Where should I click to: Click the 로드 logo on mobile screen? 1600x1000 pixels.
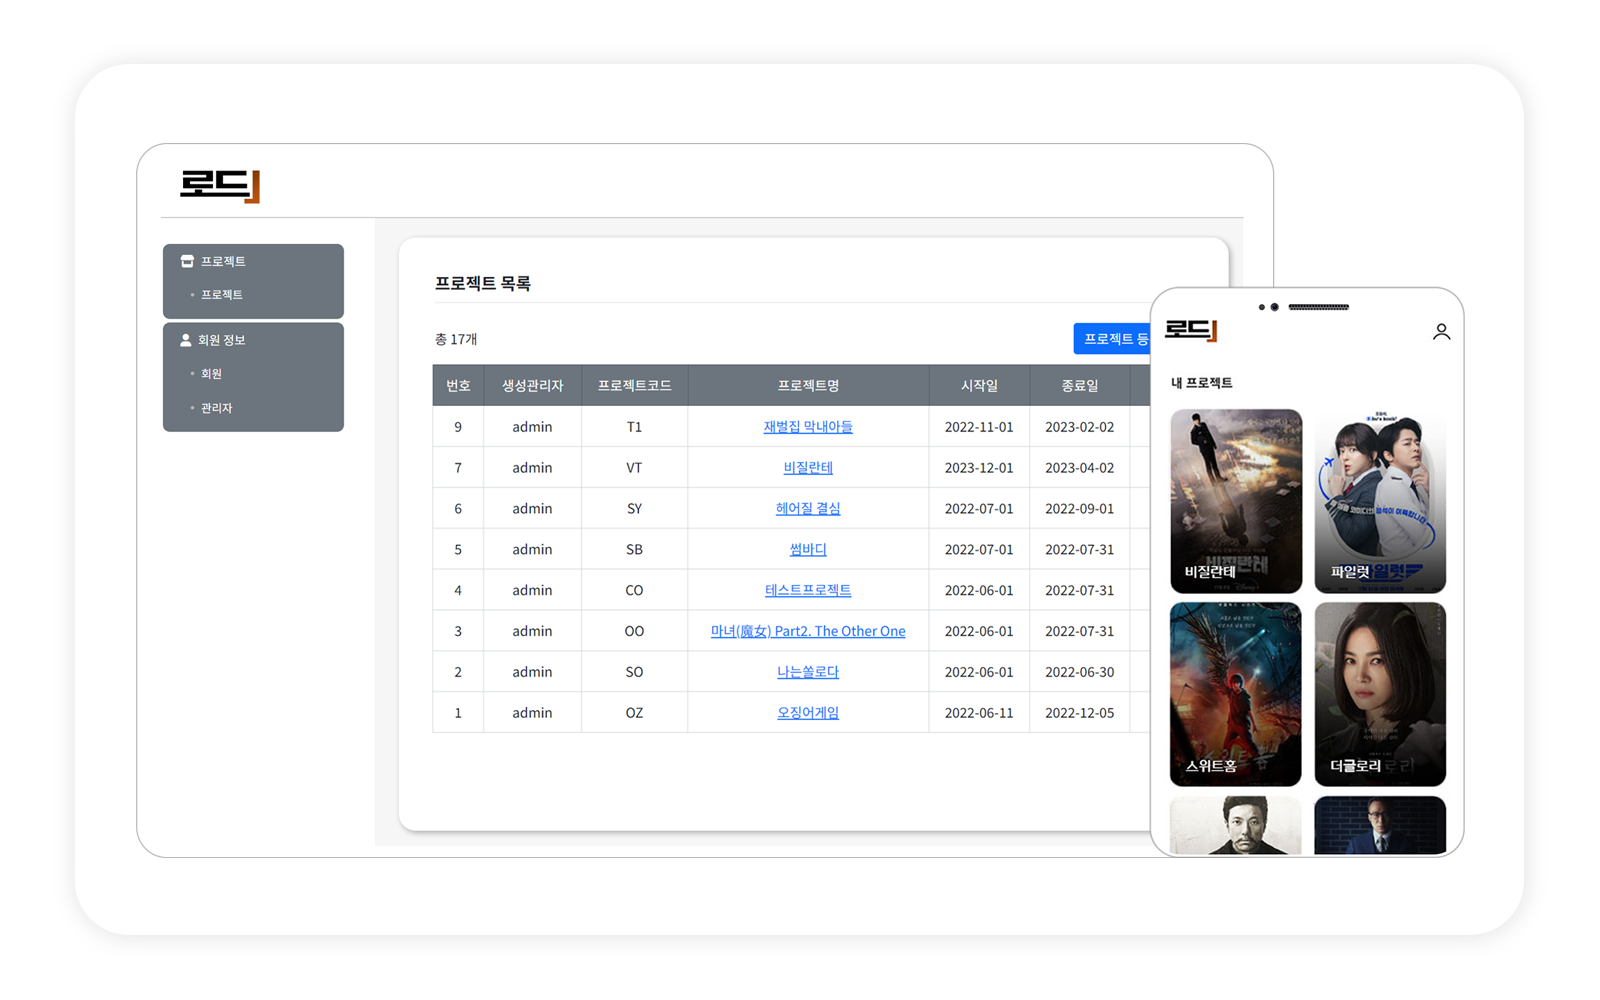pyautogui.click(x=1191, y=330)
